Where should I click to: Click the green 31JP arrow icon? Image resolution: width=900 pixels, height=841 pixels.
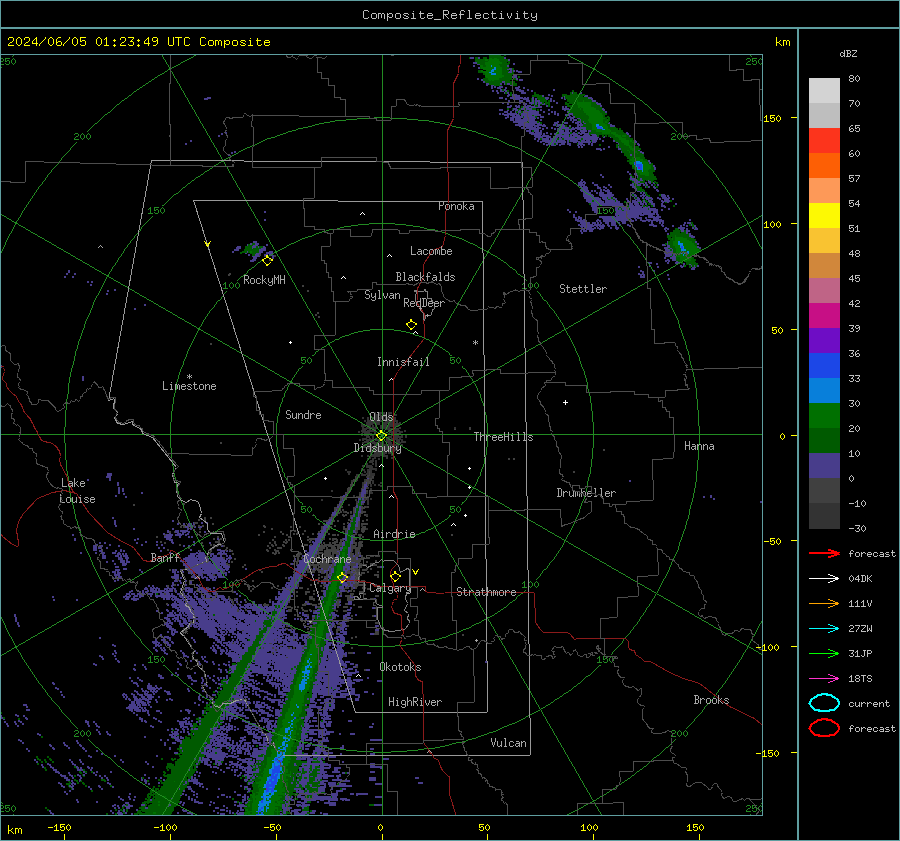click(824, 653)
